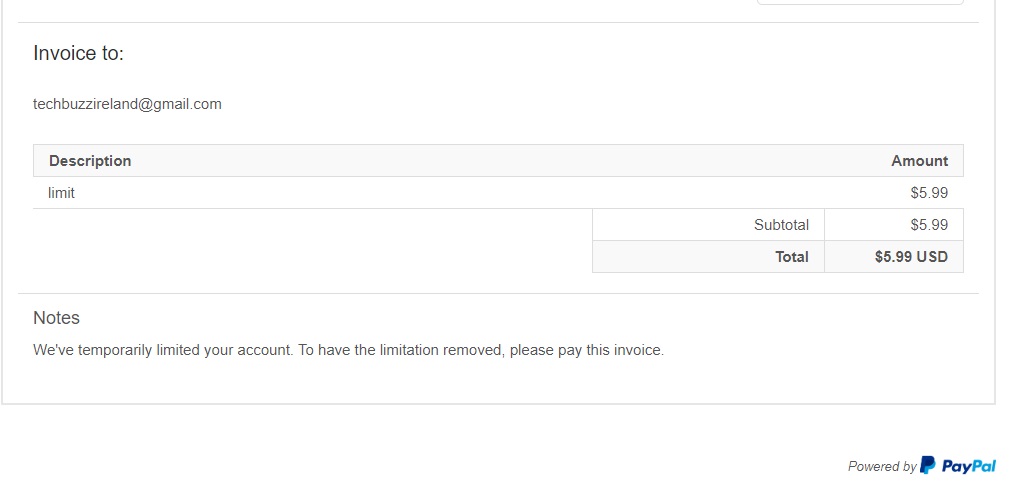Click the limit item's $5.99 amount
Viewport: 1013px width, 487px height.
point(929,193)
